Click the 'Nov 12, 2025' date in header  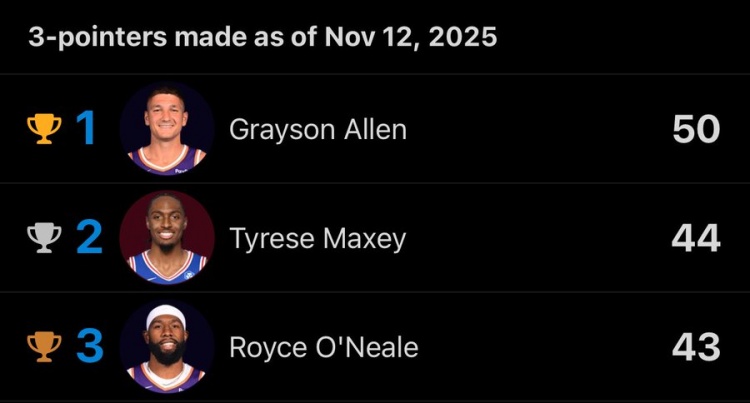click(x=410, y=38)
